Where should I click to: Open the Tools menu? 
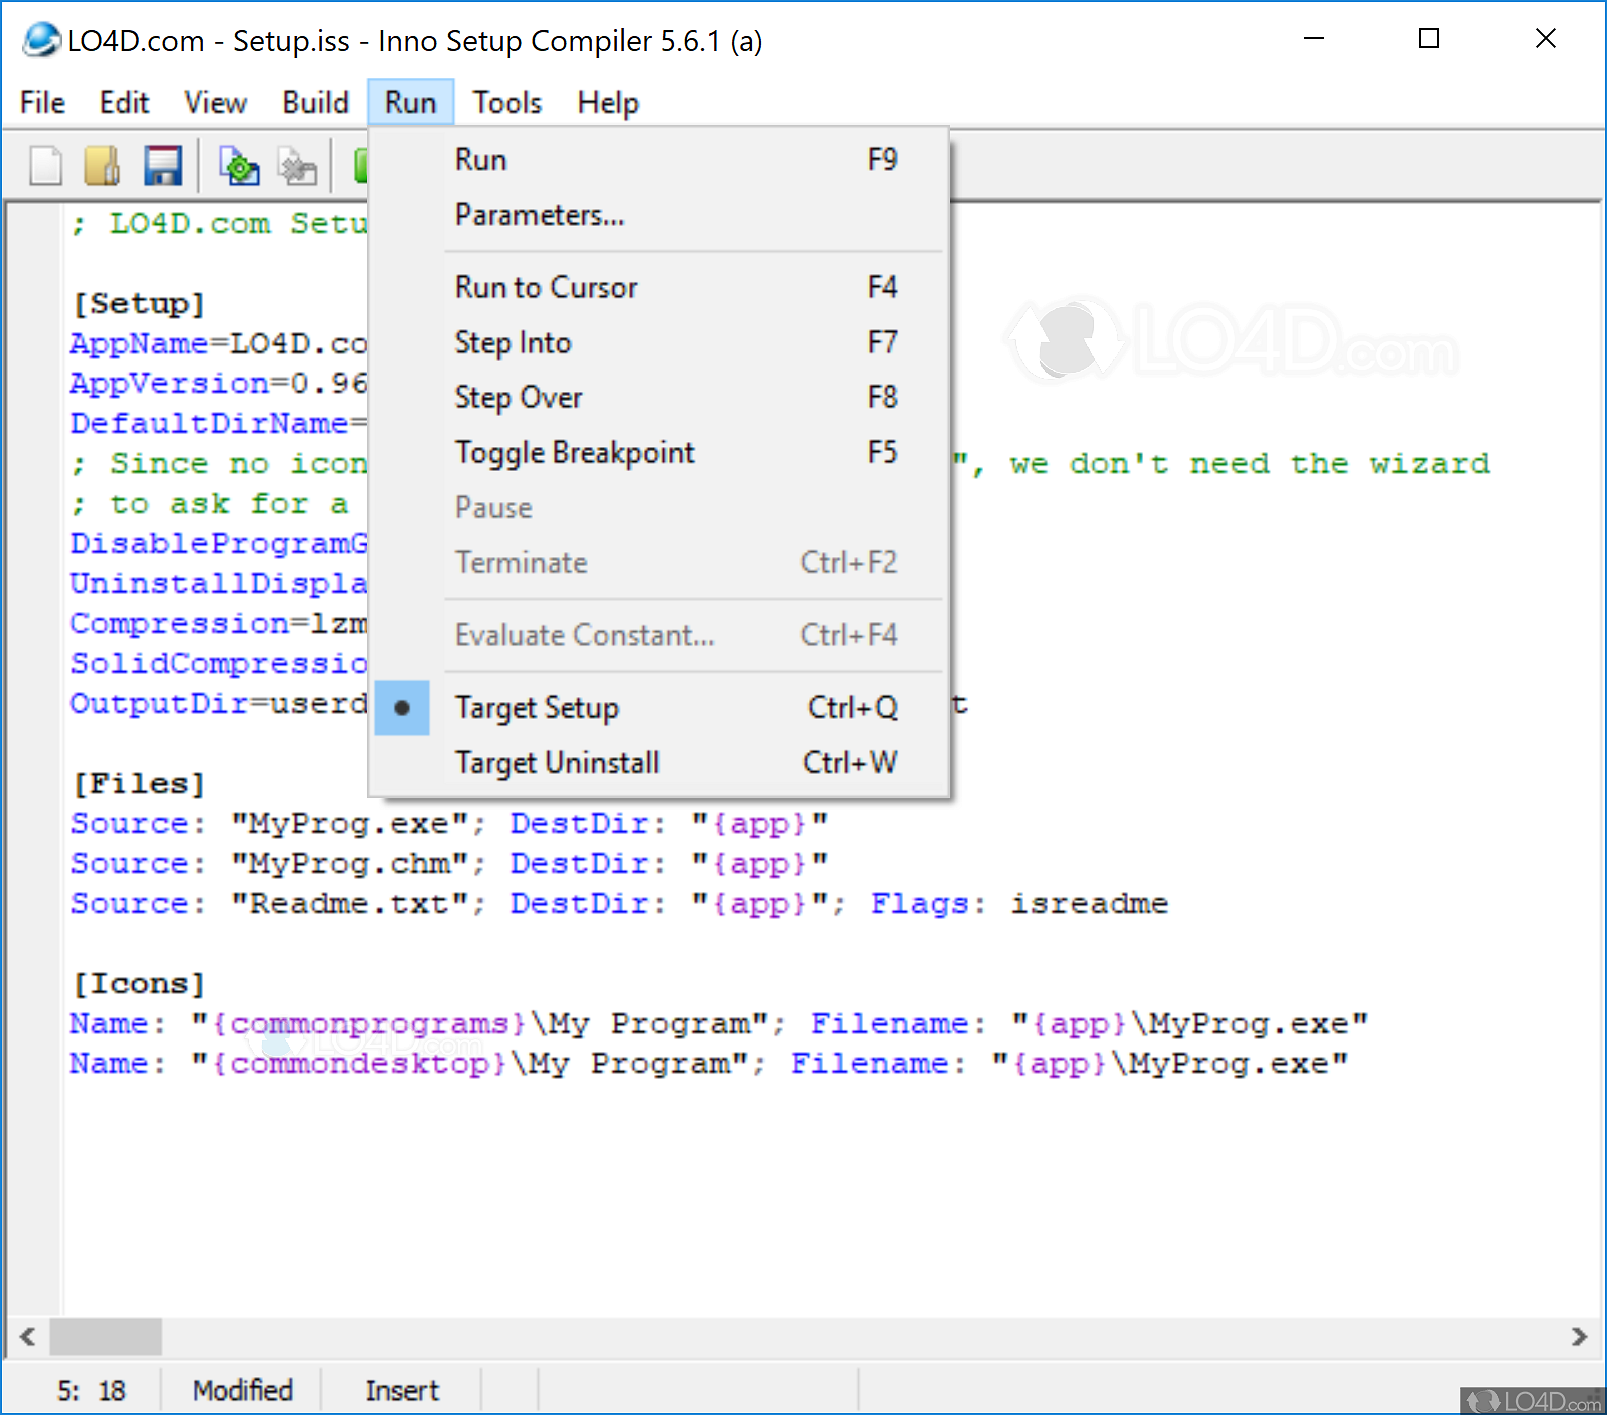click(x=506, y=102)
